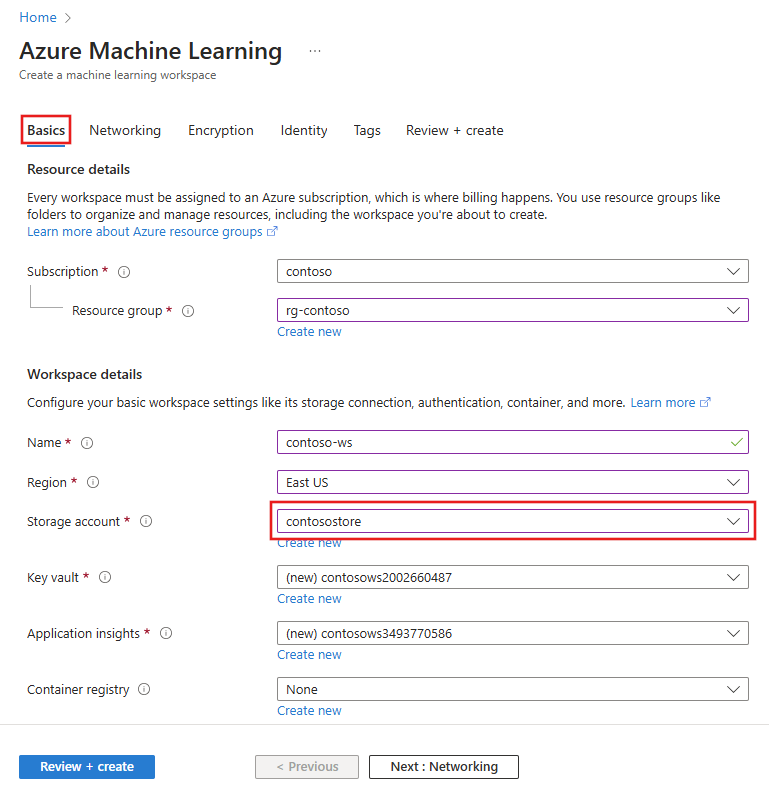This screenshot has height=789, width=769.
Task: Click the Container registry label
Action: pyautogui.click(x=78, y=689)
